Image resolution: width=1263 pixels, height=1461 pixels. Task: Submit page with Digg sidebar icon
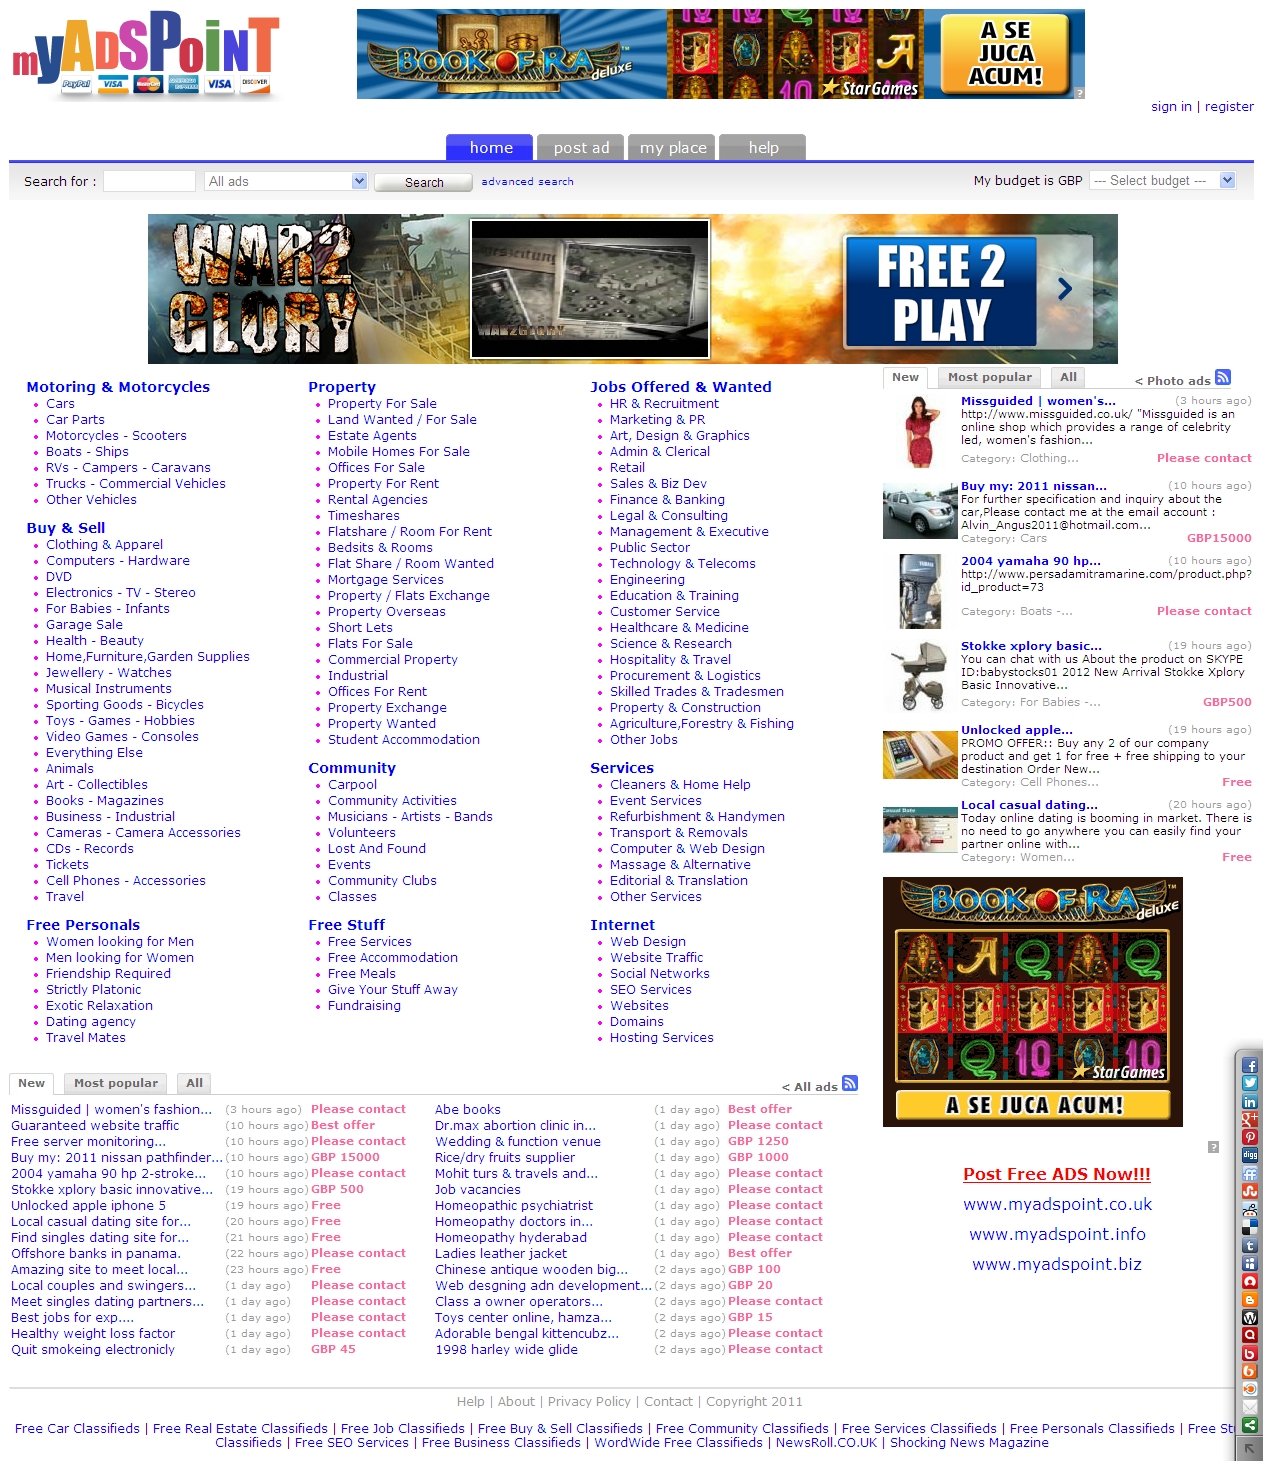(1250, 1155)
